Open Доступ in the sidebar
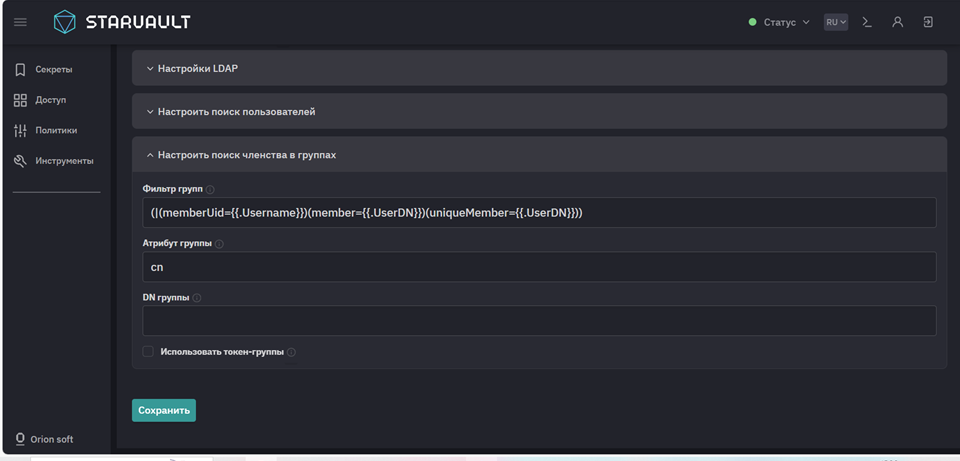The image size is (960, 461). click(x=50, y=100)
